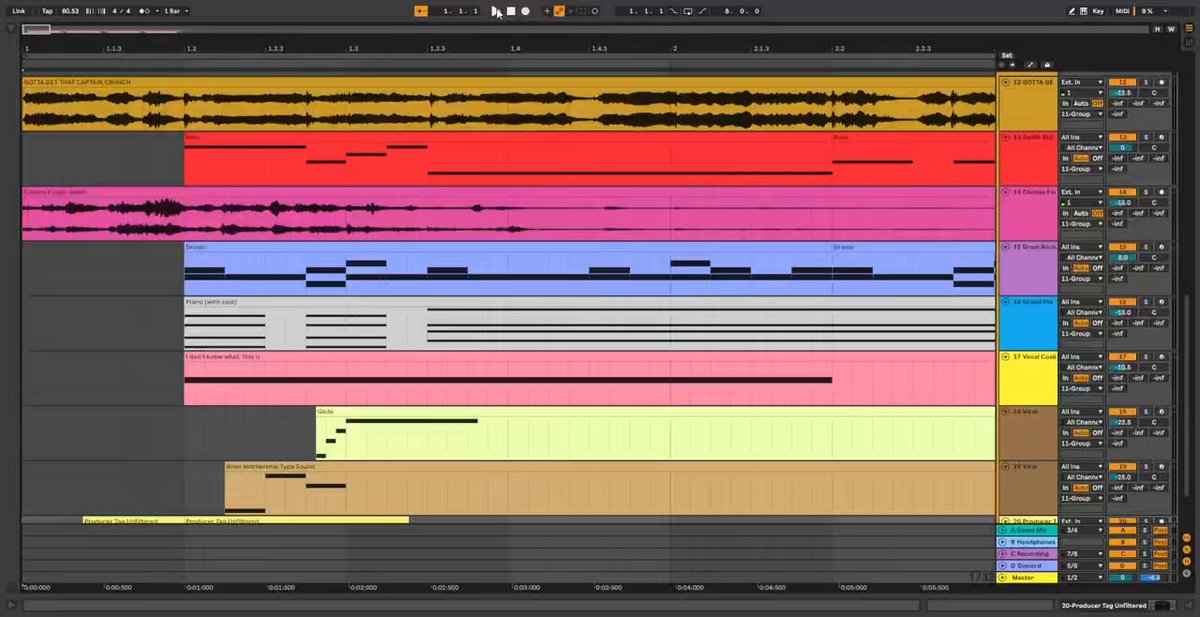Open All Channels dropdown on track 13
Image resolution: width=1200 pixels, height=617 pixels.
tap(1082, 147)
